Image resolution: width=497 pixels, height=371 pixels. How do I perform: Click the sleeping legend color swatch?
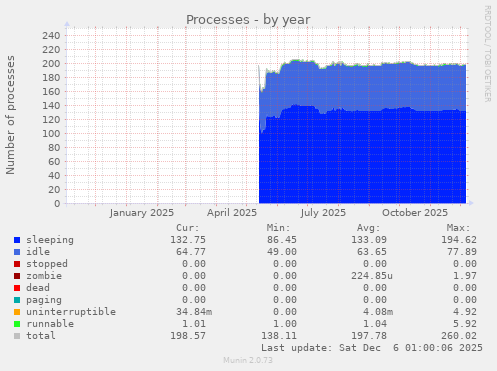(17, 240)
